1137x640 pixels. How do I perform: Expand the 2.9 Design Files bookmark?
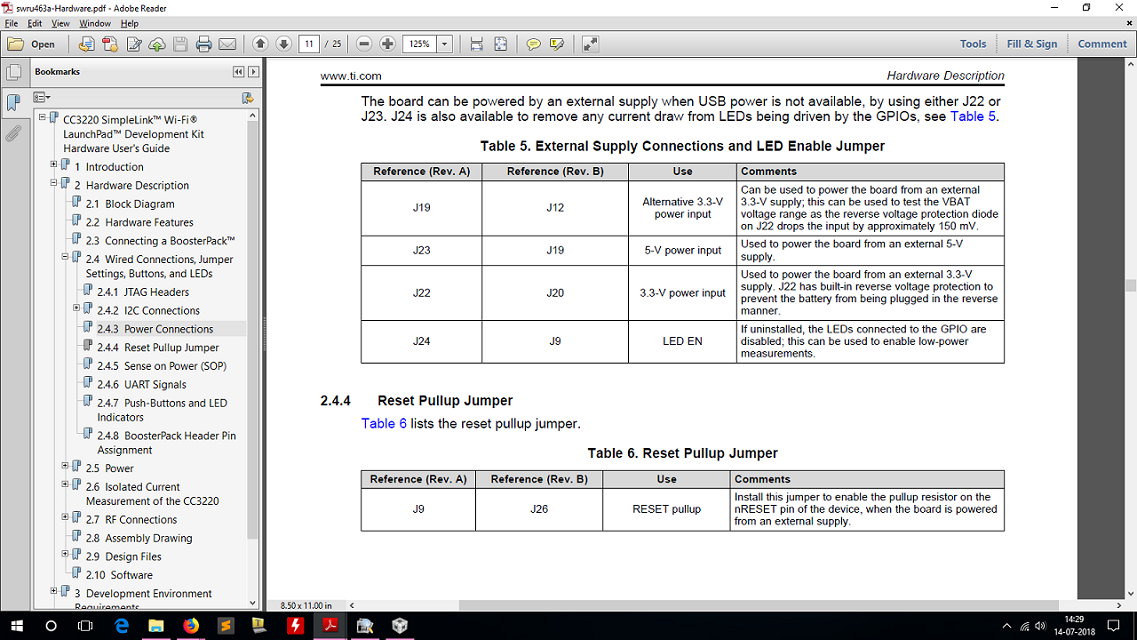(65, 554)
